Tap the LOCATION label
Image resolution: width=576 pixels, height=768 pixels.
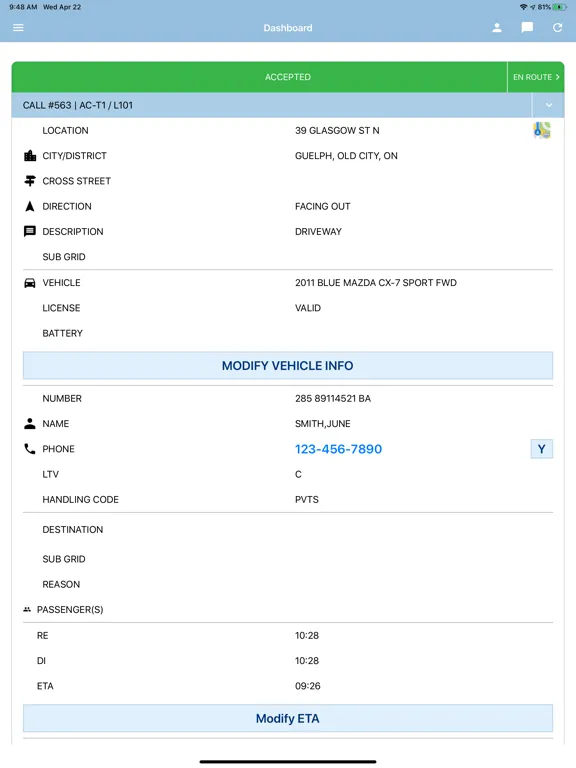click(65, 130)
